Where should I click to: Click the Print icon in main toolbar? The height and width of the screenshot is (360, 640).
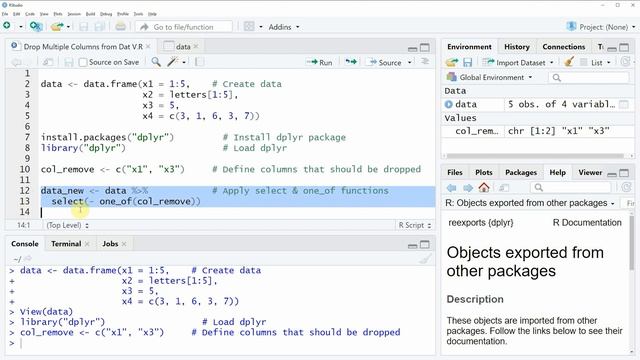(120, 27)
